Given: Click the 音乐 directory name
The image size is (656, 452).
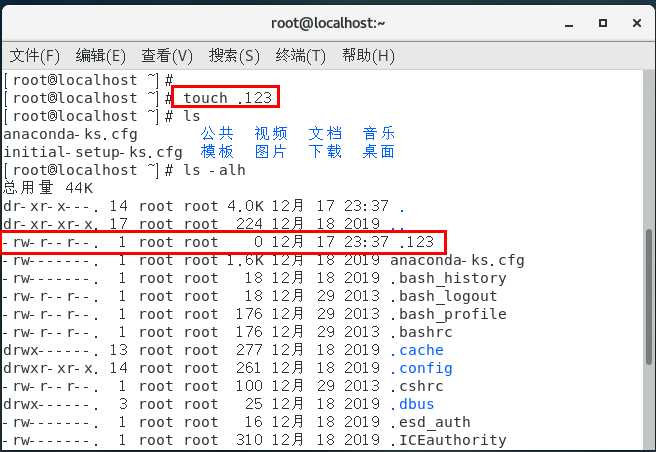Looking at the screenshot, I should click(x=379, y=134).
